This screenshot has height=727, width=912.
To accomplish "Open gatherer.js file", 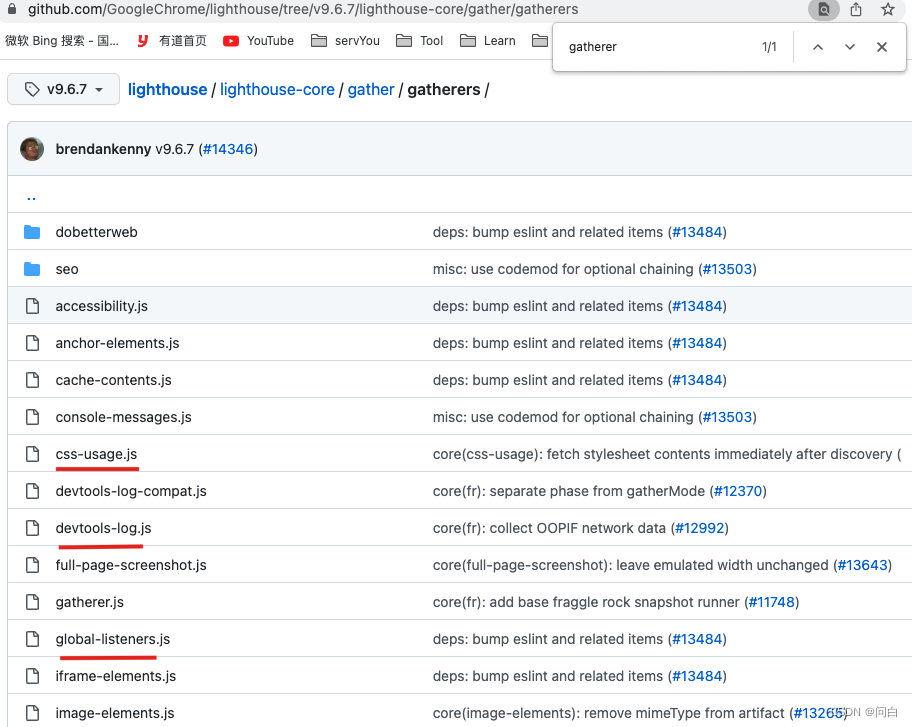I will (90, 602).
